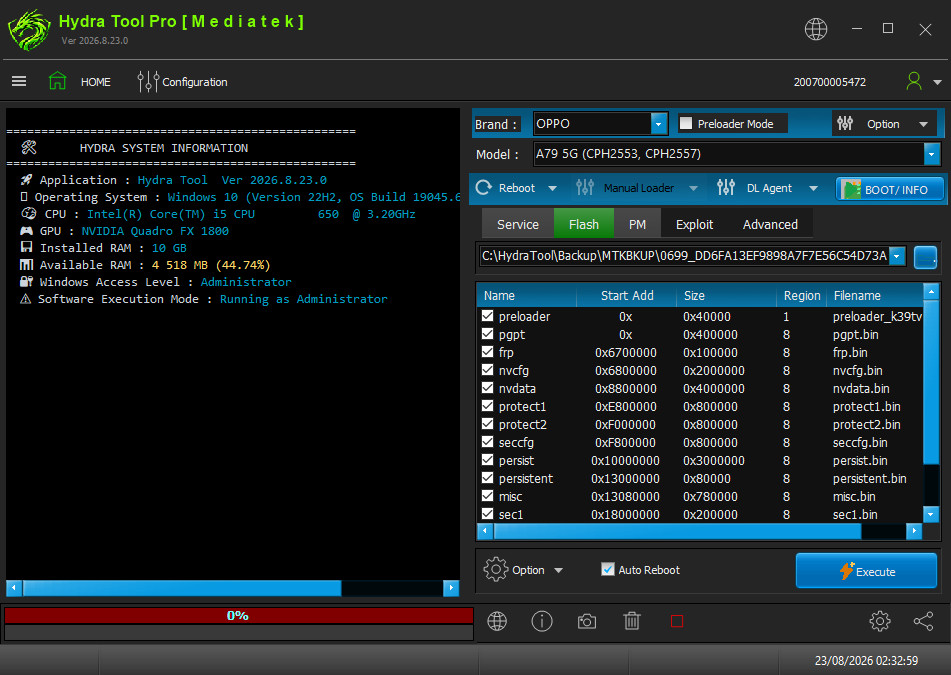Uncheck the nvcfg partition checkbox

tap(487, 369)
